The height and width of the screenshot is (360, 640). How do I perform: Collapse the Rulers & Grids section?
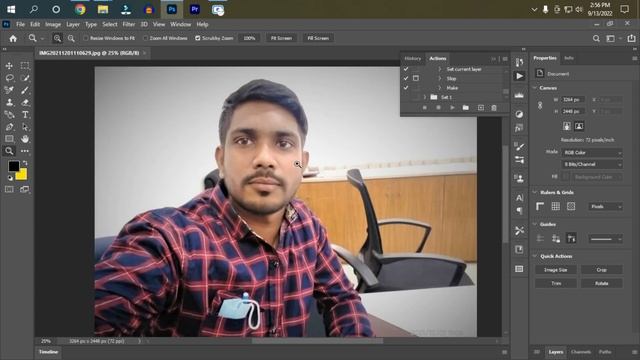(x=535, y=192)
